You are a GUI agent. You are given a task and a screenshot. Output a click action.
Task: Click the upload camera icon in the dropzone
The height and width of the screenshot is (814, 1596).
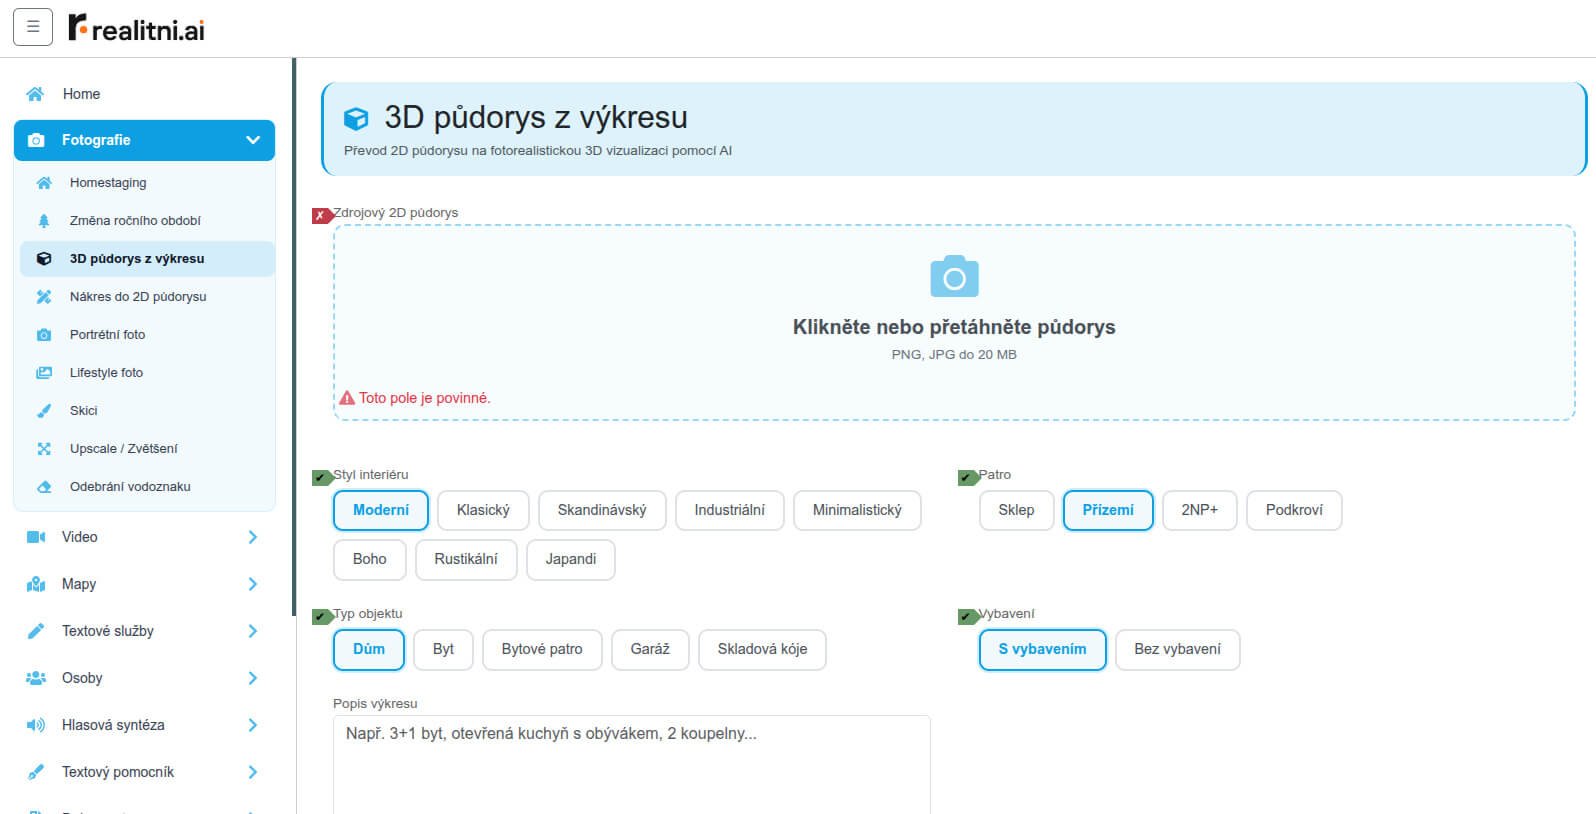pos(954,276)
